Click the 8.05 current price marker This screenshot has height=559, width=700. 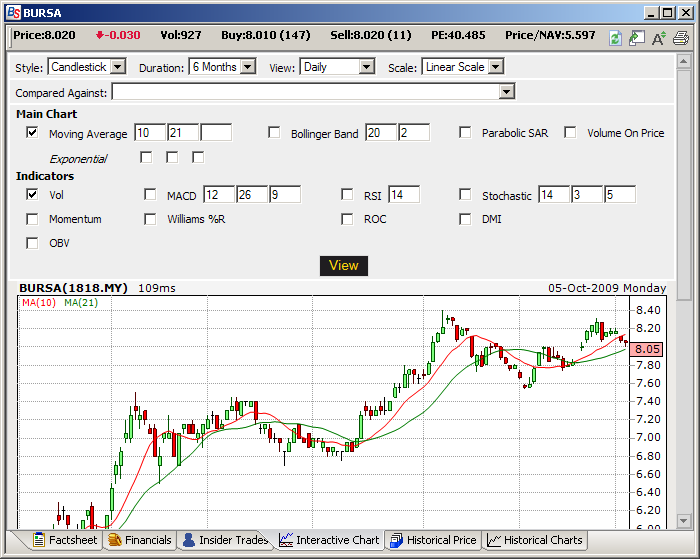646,349
